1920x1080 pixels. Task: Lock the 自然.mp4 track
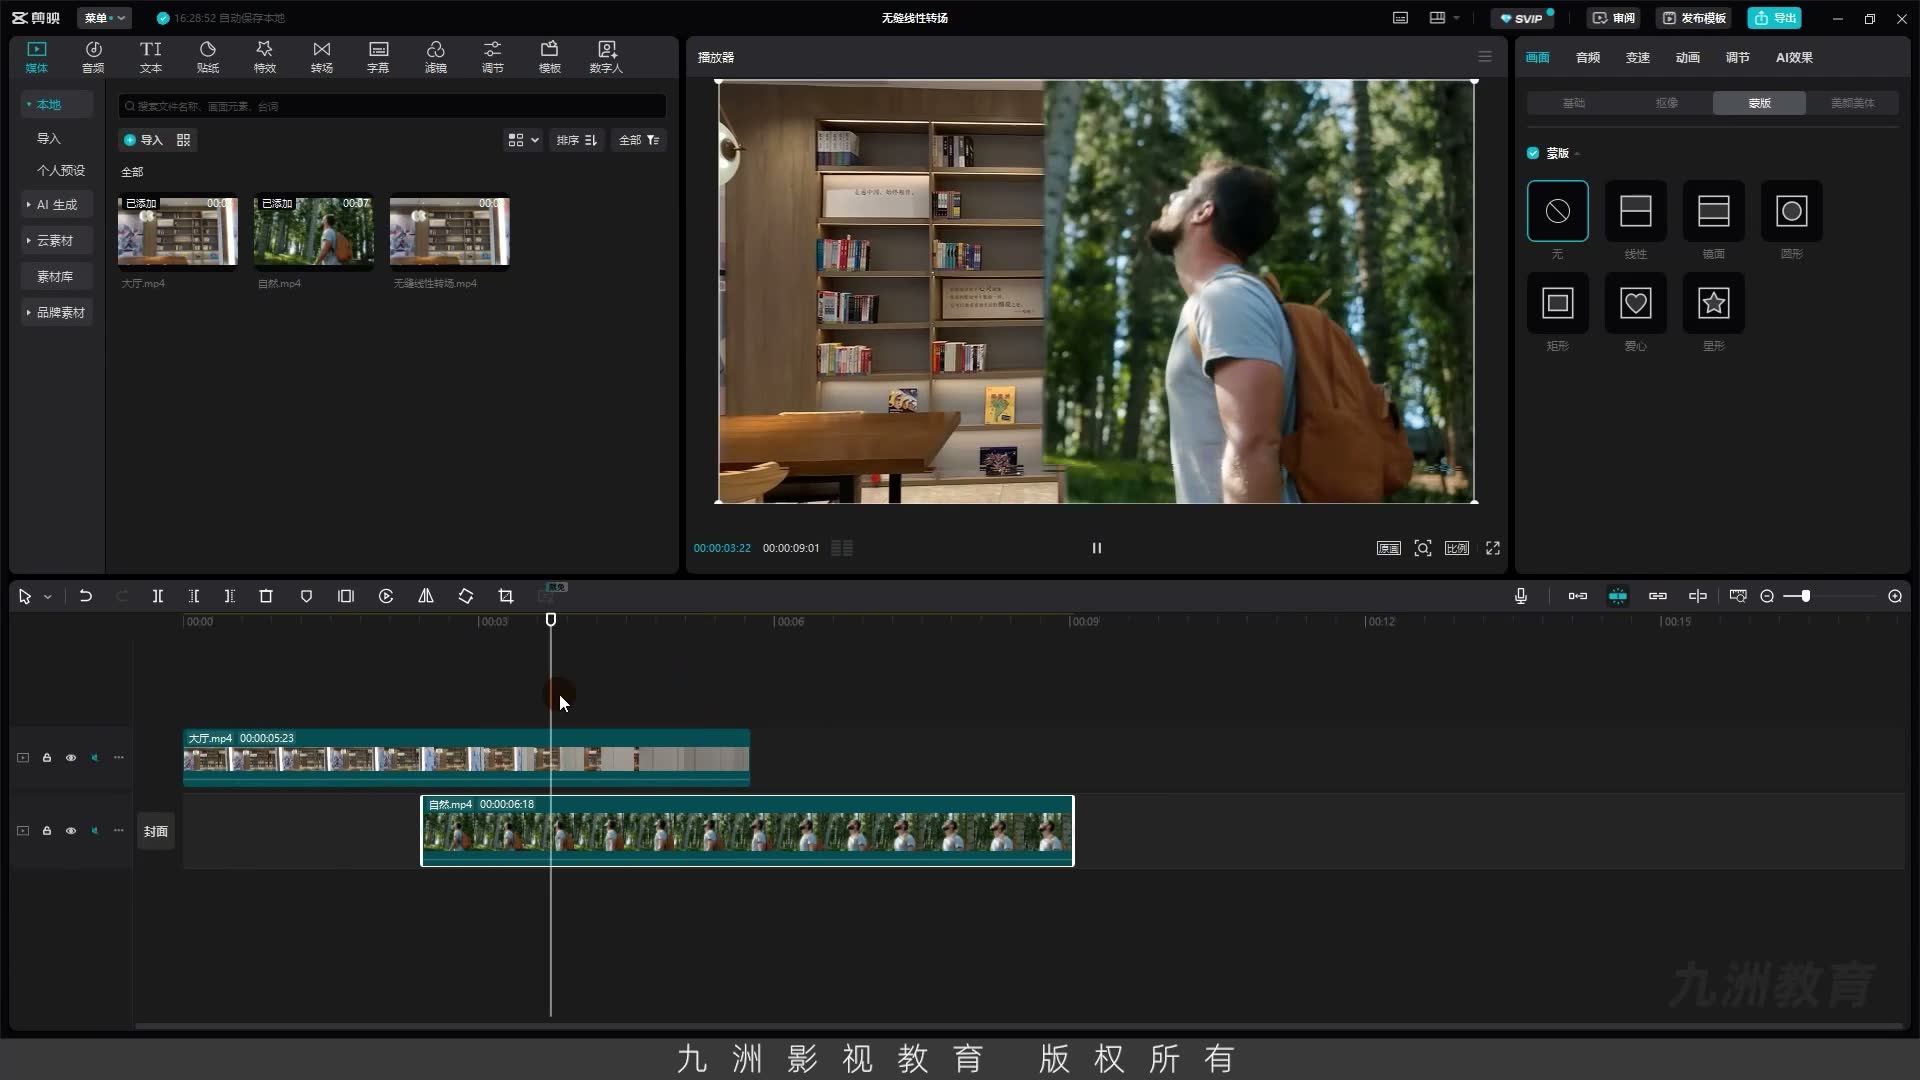47,831
